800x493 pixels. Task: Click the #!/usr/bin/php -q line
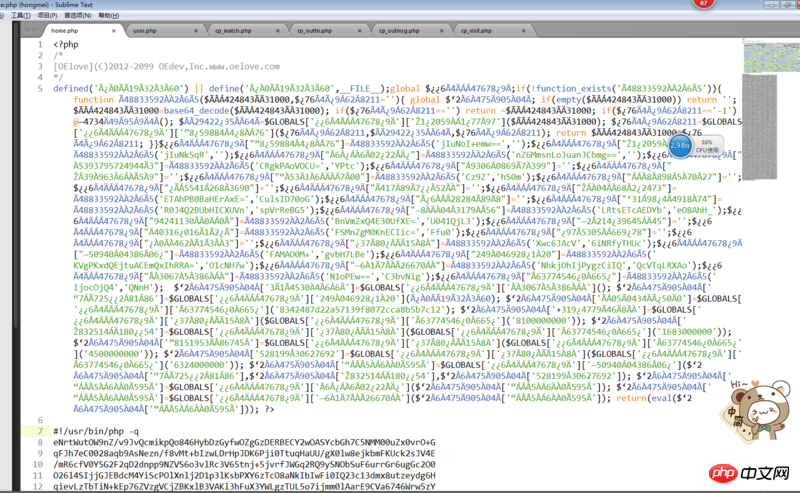[96, 431]
